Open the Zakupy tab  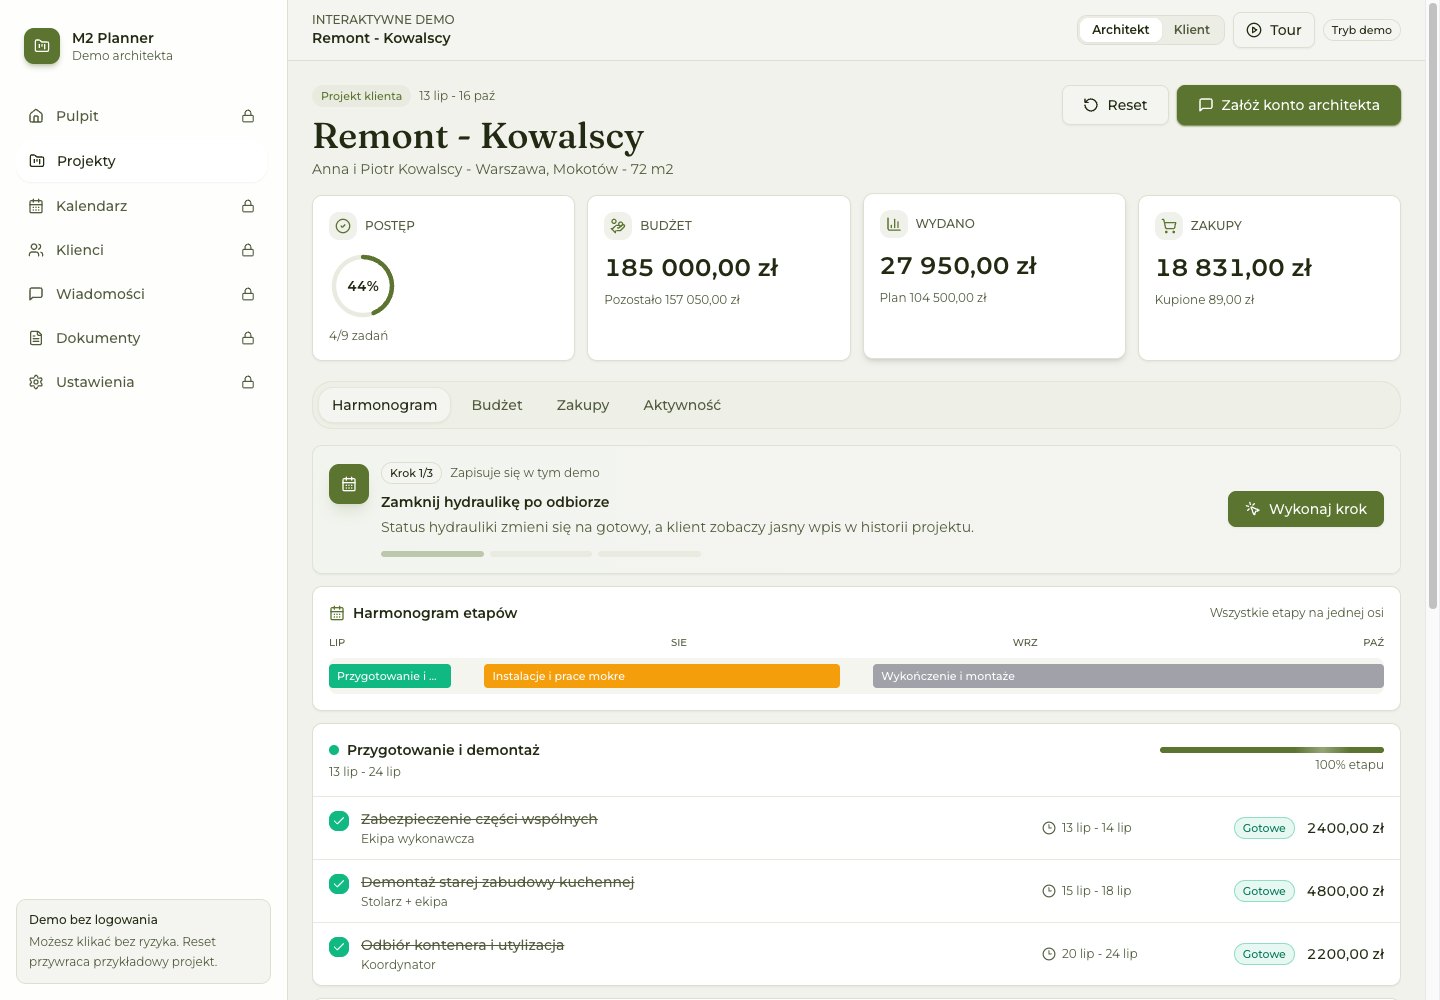pyautogui.click(x=583, y=405)
